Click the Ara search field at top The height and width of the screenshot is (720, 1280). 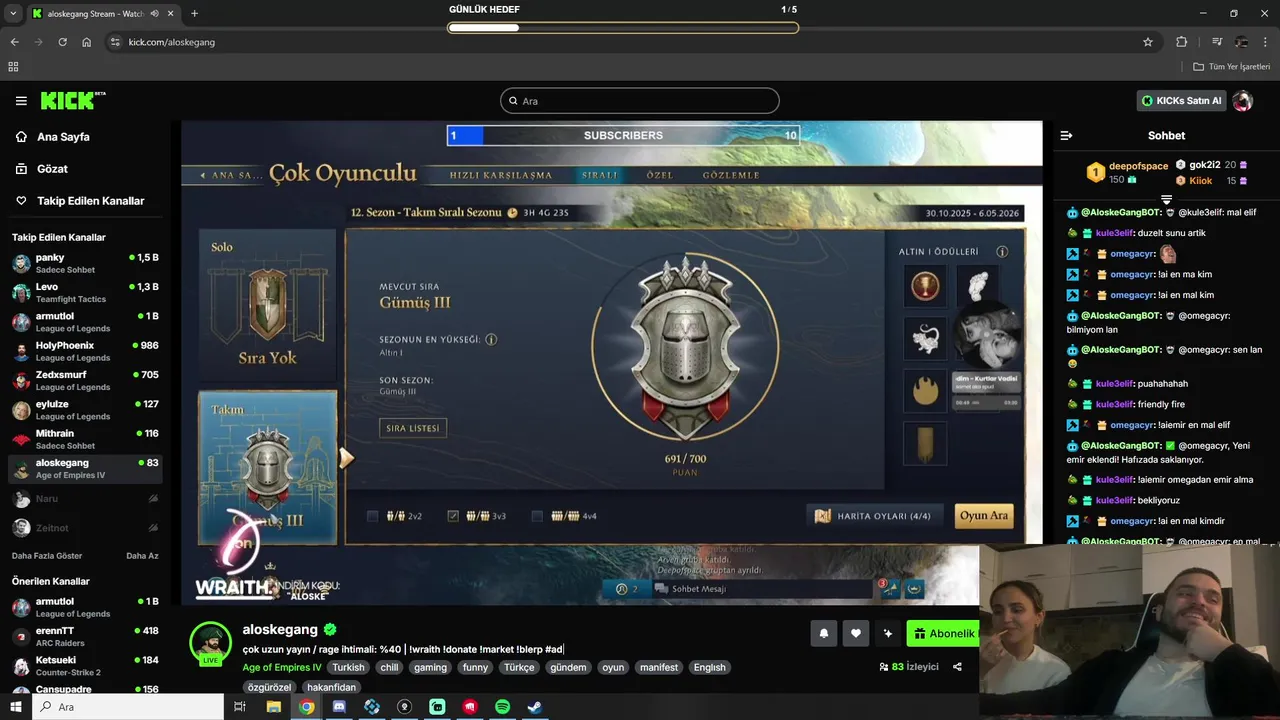click(640, 101)
